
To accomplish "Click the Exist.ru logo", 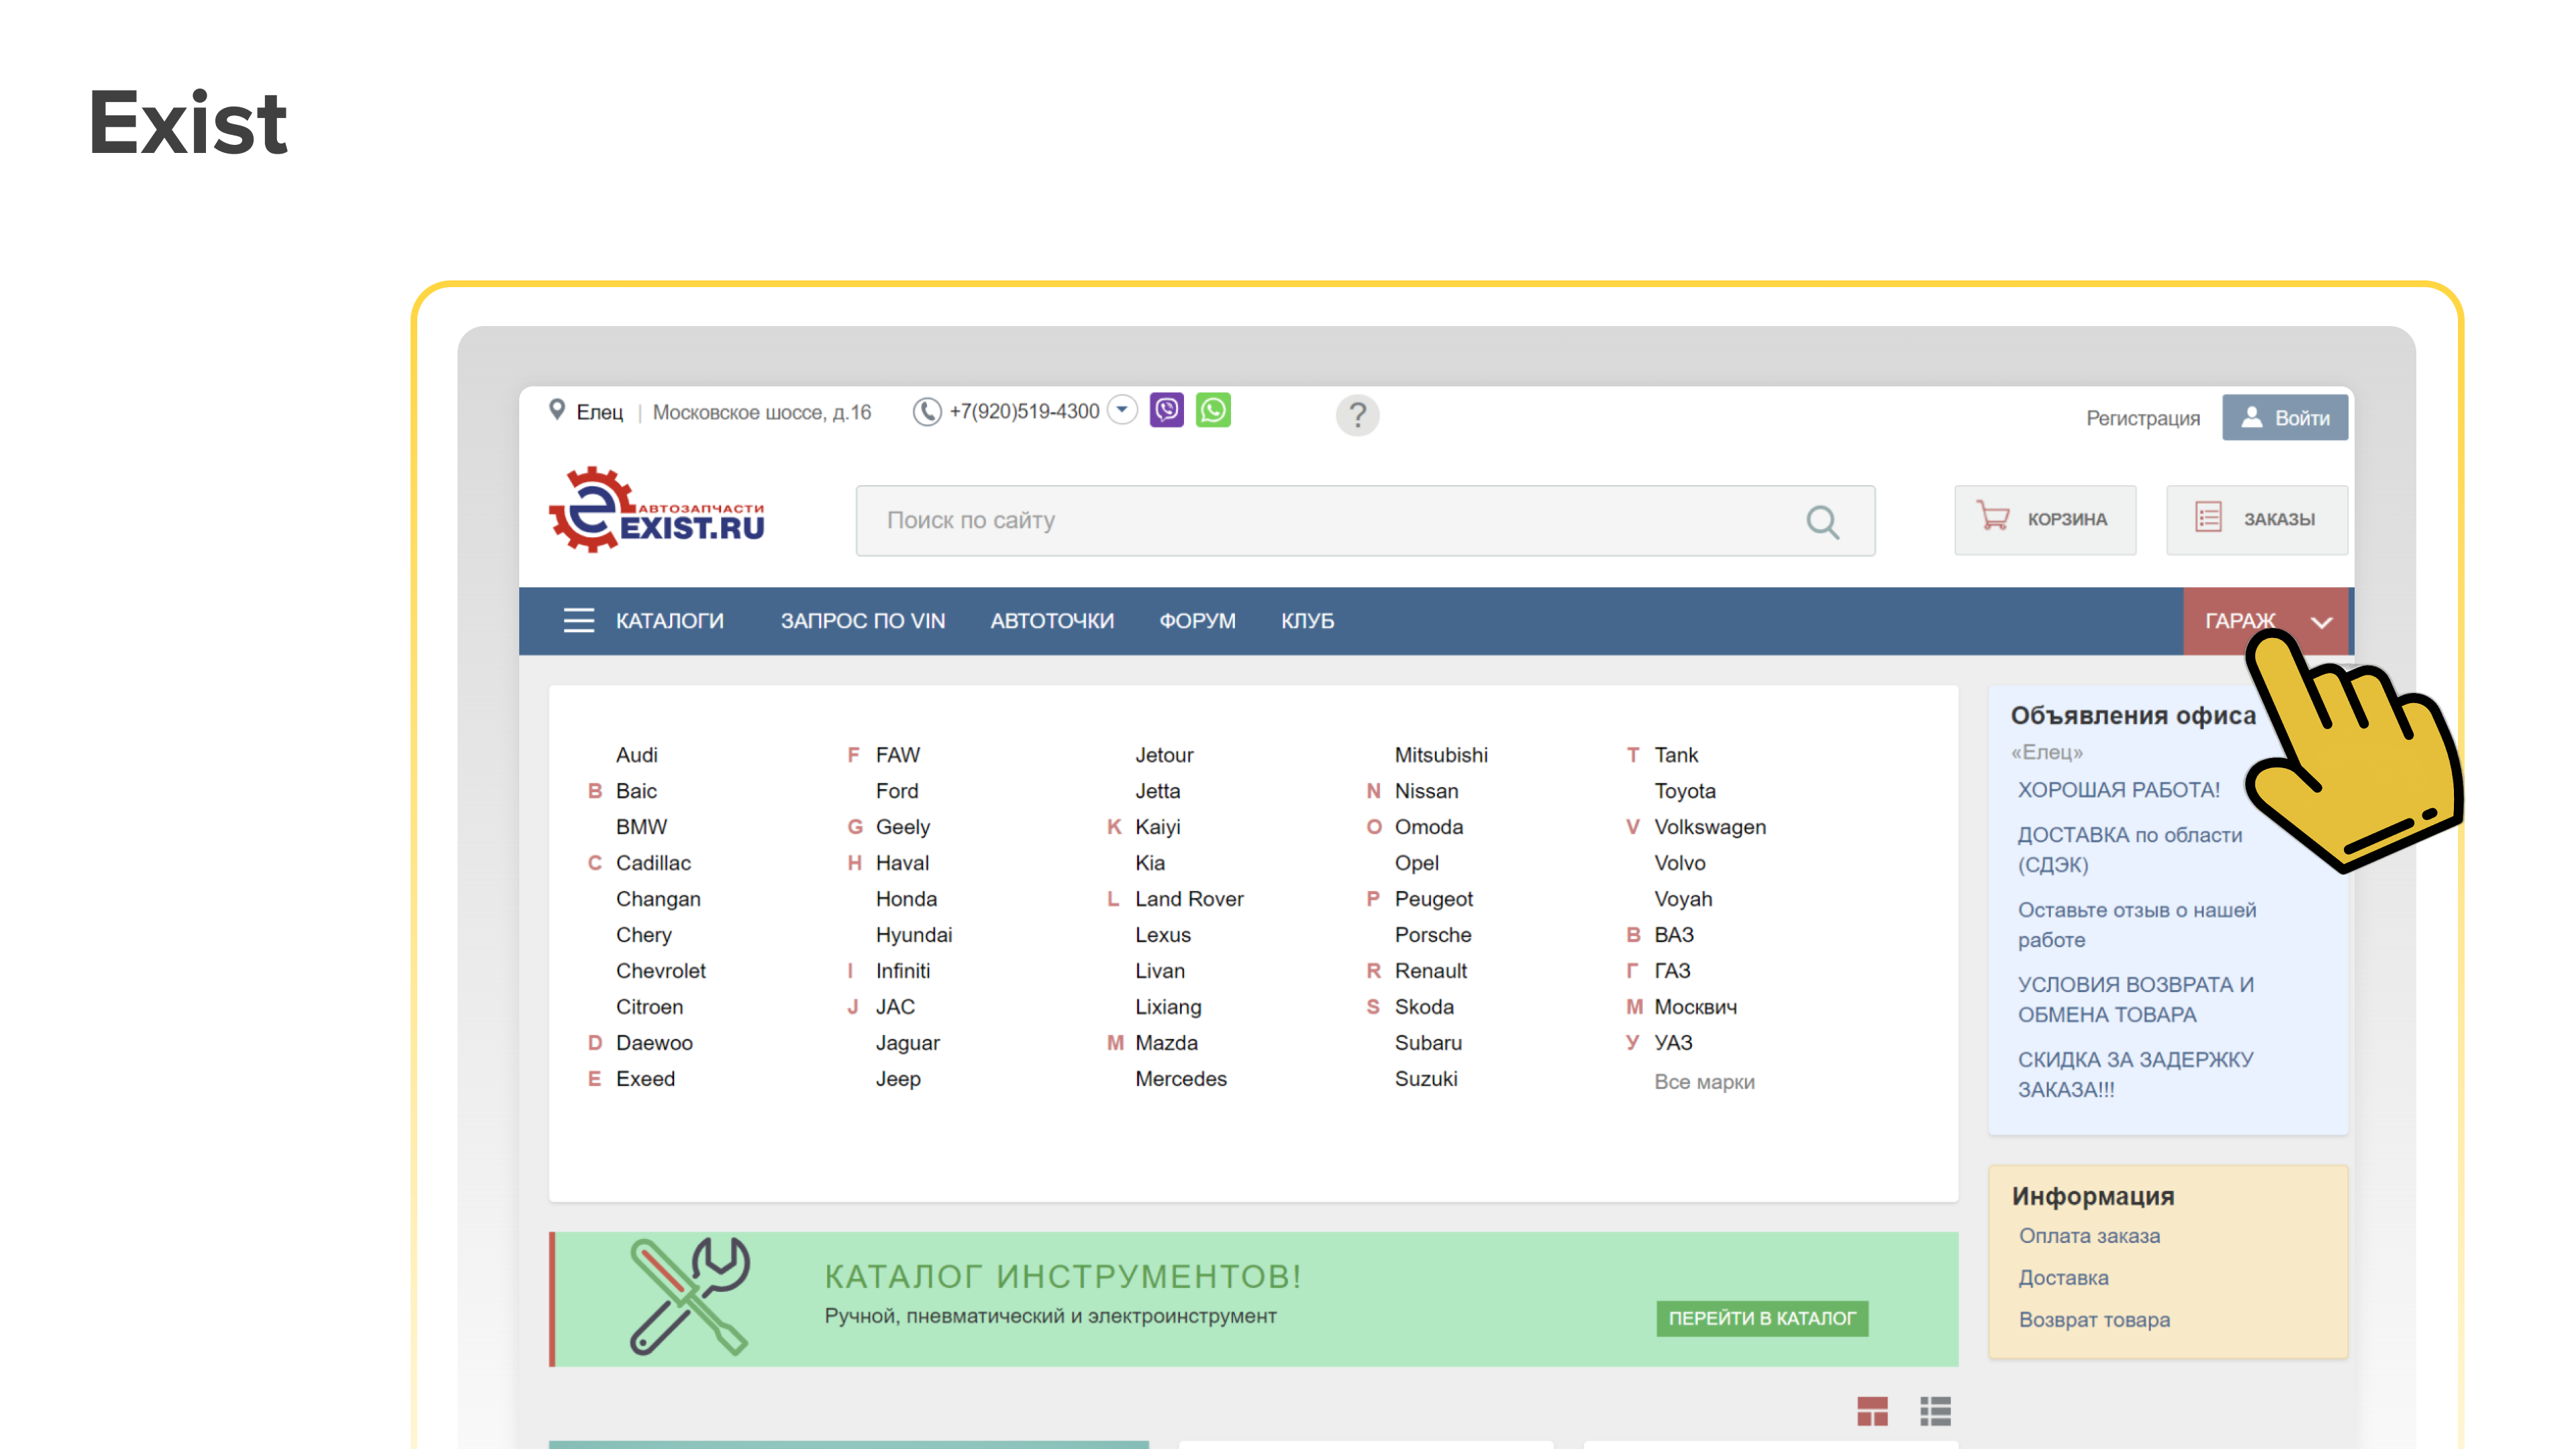I will coord(657,511).
